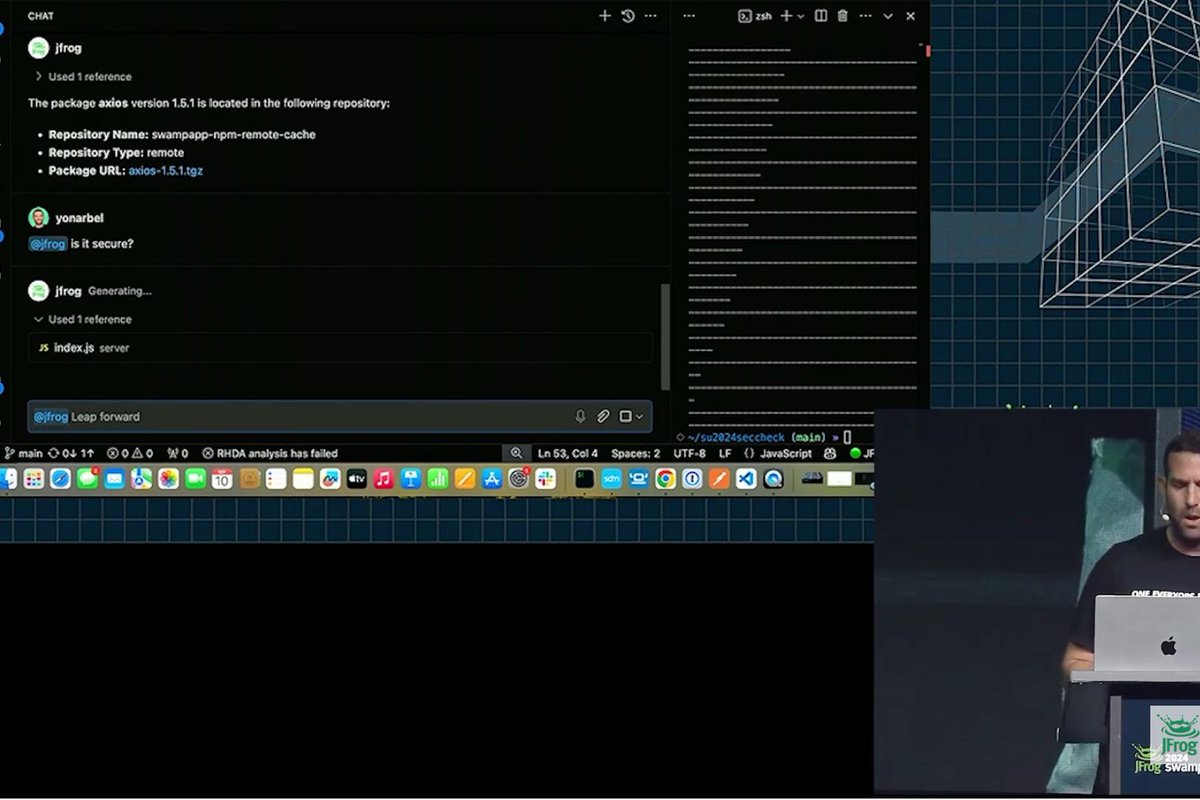Screen dimensions: 1200x800
Task: Attach context with paperclip icon
Action: point(603,416)
